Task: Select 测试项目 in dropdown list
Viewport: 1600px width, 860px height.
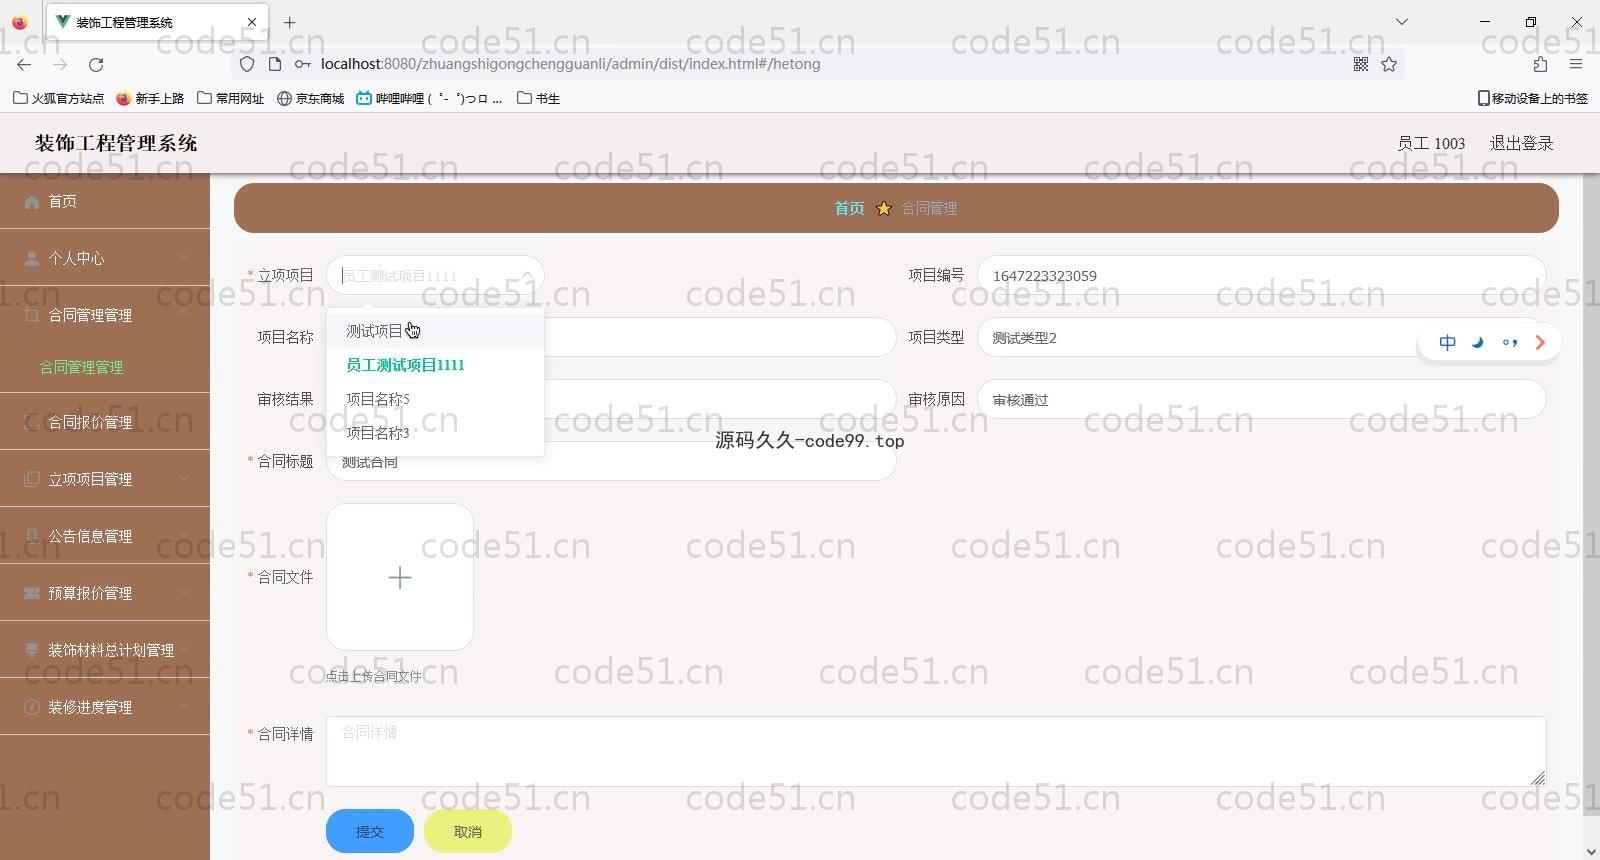Action: click(x=435, y=331)
